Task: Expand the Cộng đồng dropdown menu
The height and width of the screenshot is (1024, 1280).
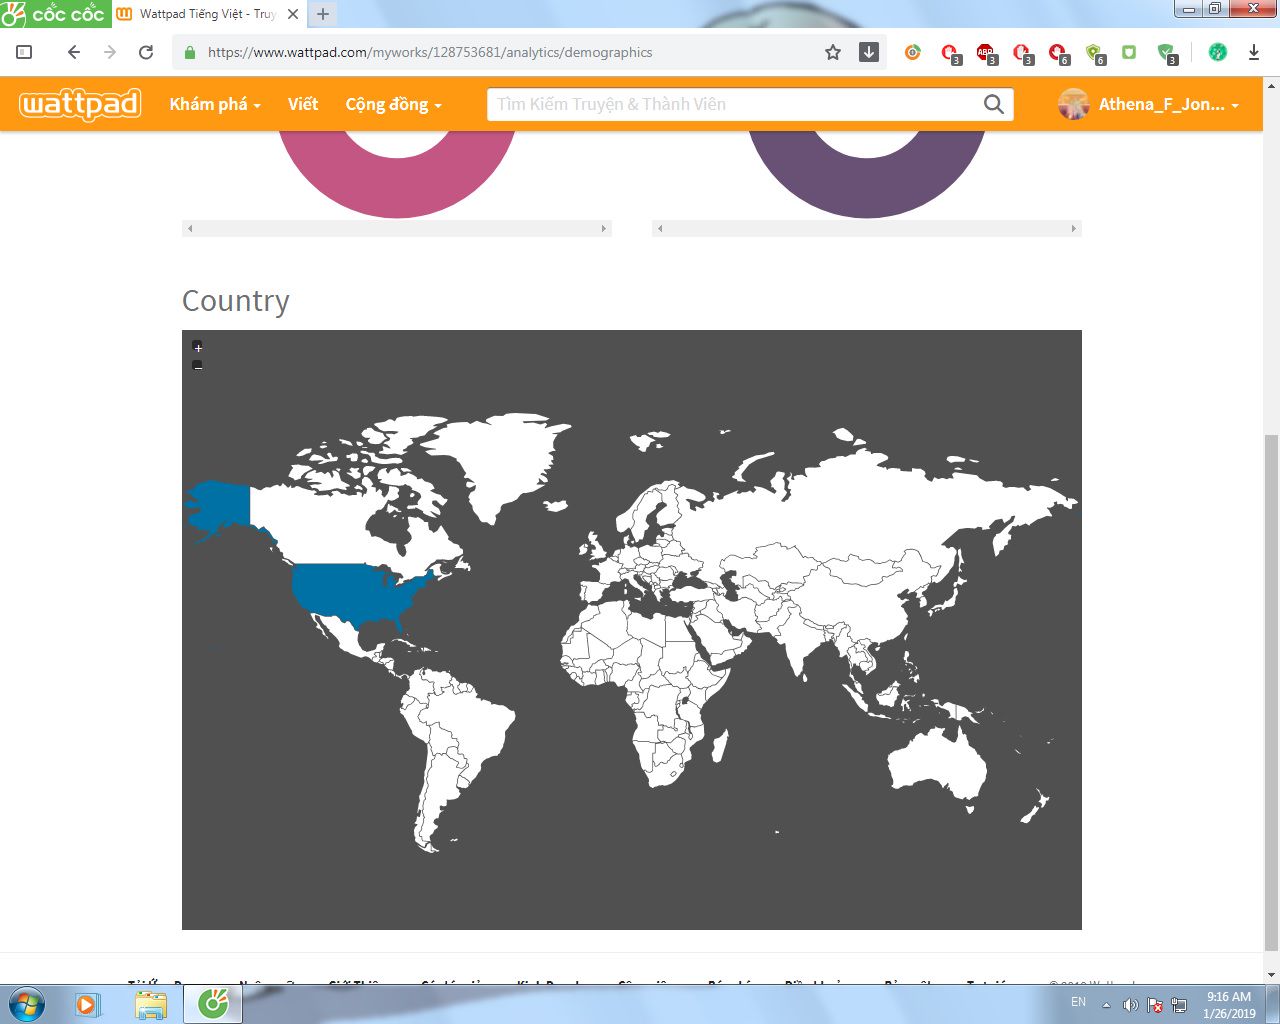Action: (393, 104)
